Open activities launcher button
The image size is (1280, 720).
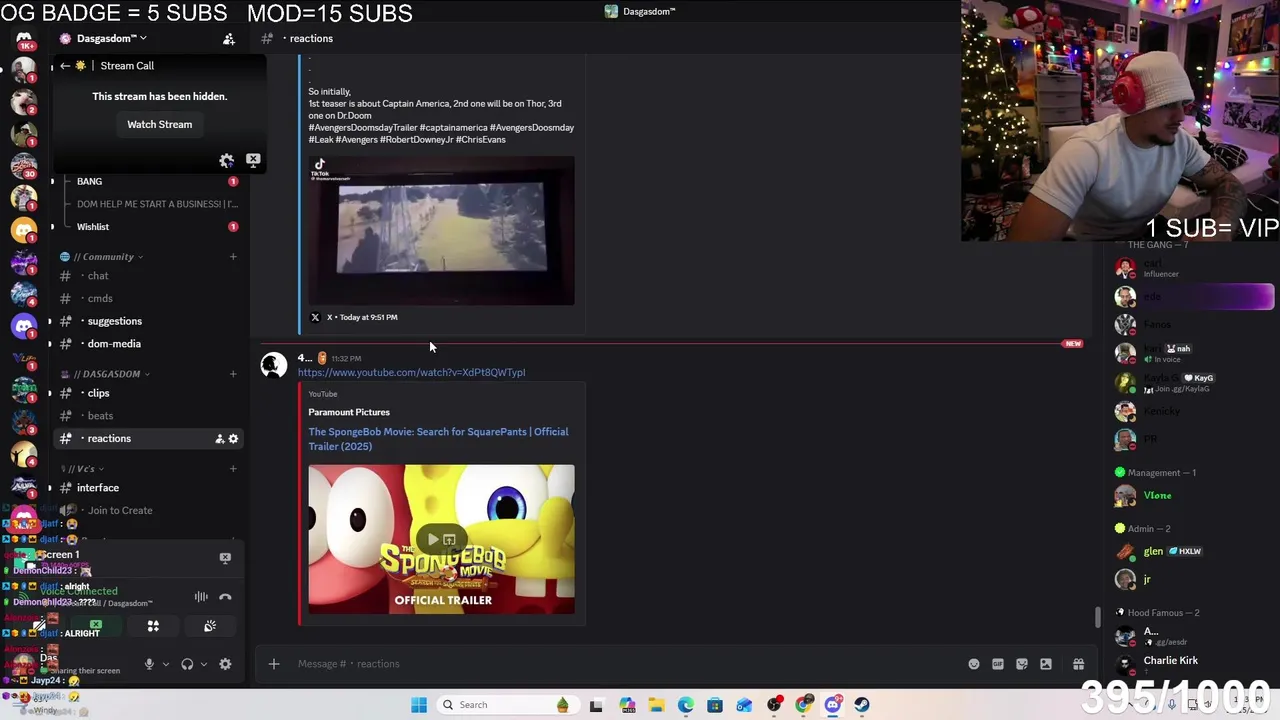click(153, 626)
